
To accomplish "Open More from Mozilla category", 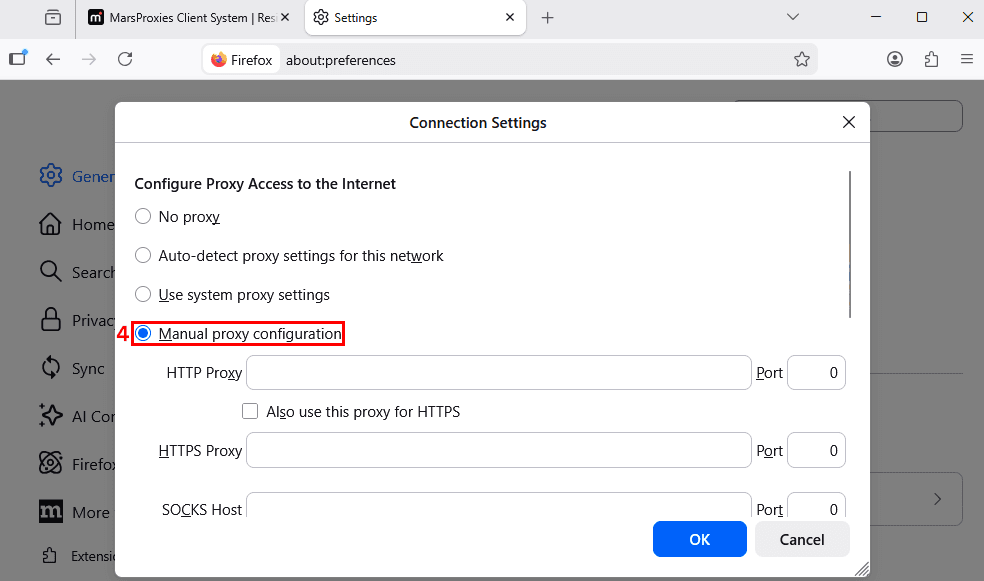I will pyautogui.click(x=74, y=512).
